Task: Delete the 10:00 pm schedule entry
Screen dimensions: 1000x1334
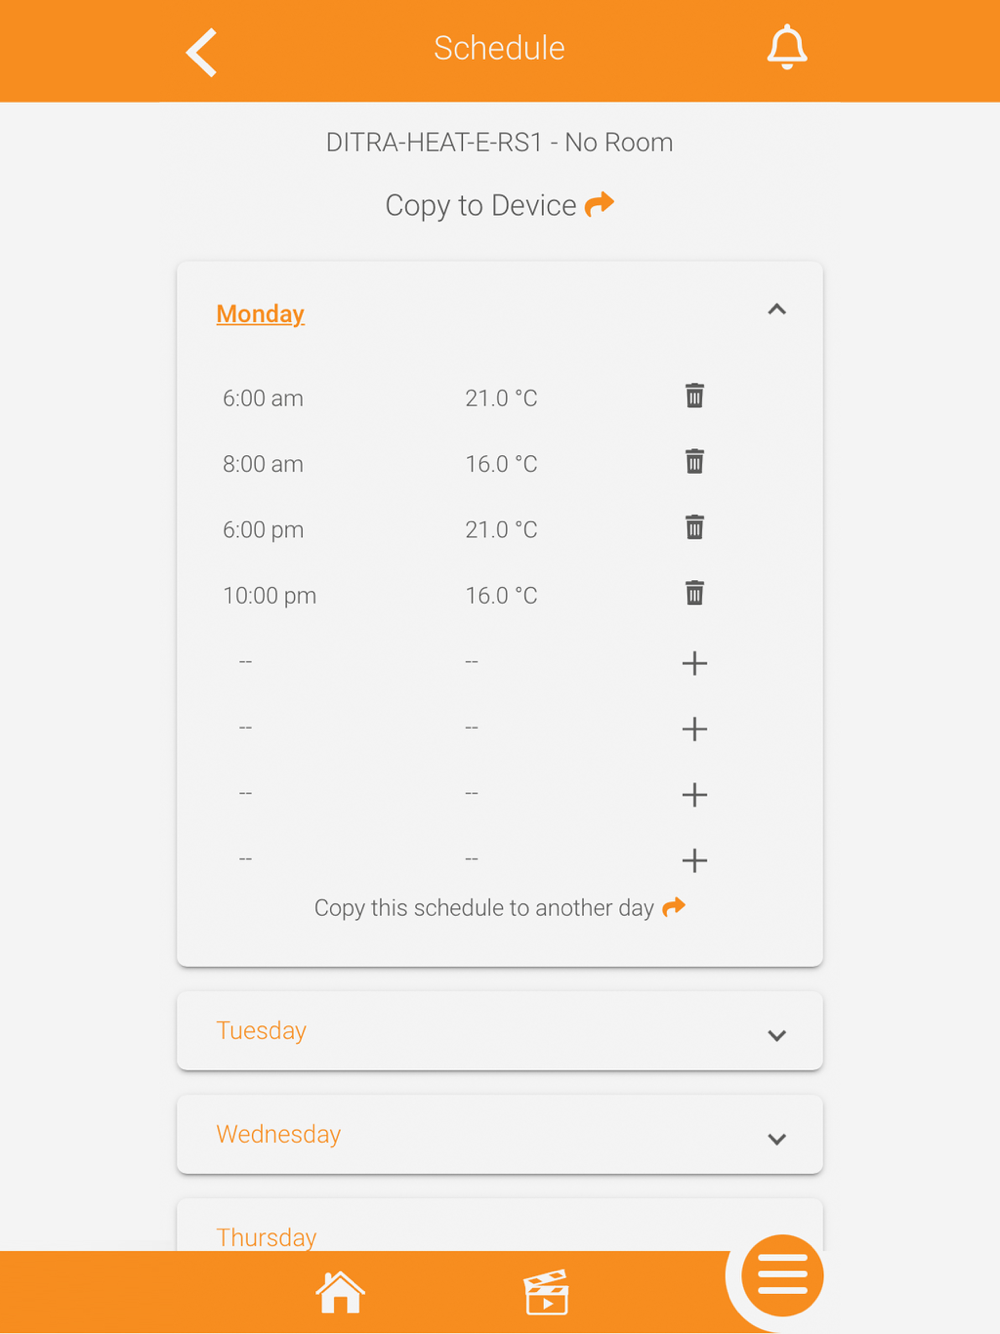Action: pos(695,594)
